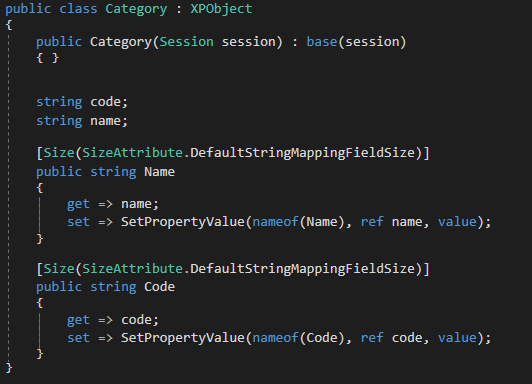This screenshot has width=532, height=384.
Task: Click SizeAttribute above the Code property
Action: [x=132, y=269]
